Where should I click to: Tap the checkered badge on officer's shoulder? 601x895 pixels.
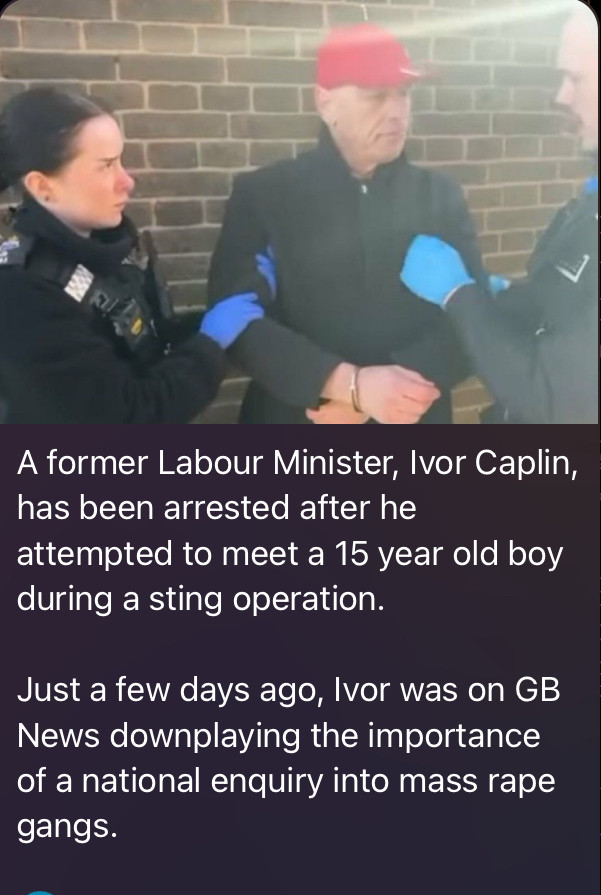[79, 283]
